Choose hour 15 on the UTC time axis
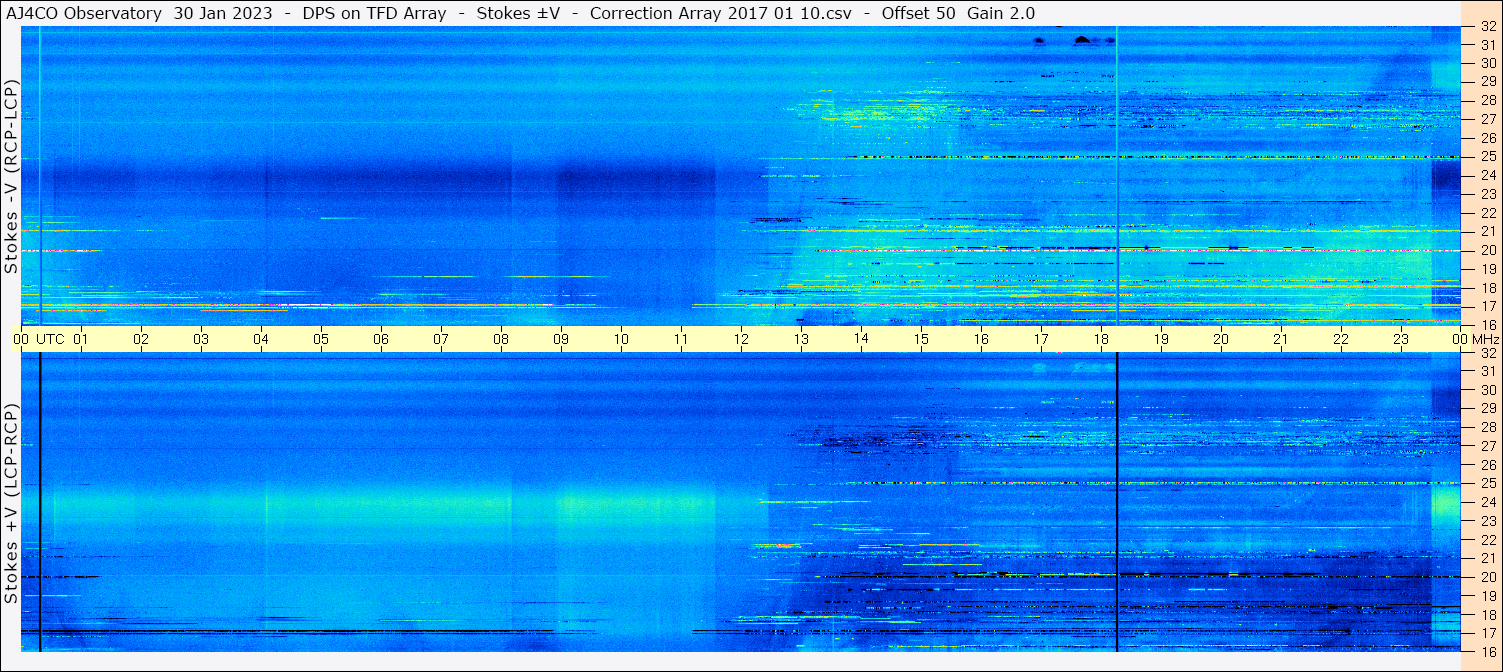The image size is (1503, 672). (x=921, y=339)
